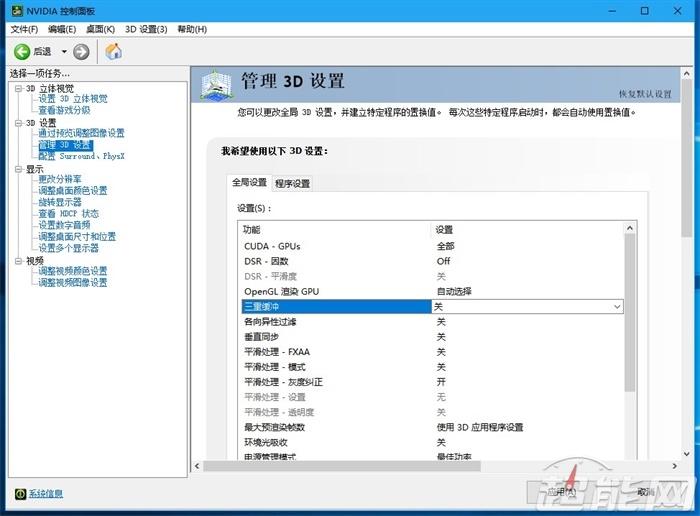Select the 最大预渲染帧数 row
The height and width of the screenshot is (516, 700).
coord(432,427)
